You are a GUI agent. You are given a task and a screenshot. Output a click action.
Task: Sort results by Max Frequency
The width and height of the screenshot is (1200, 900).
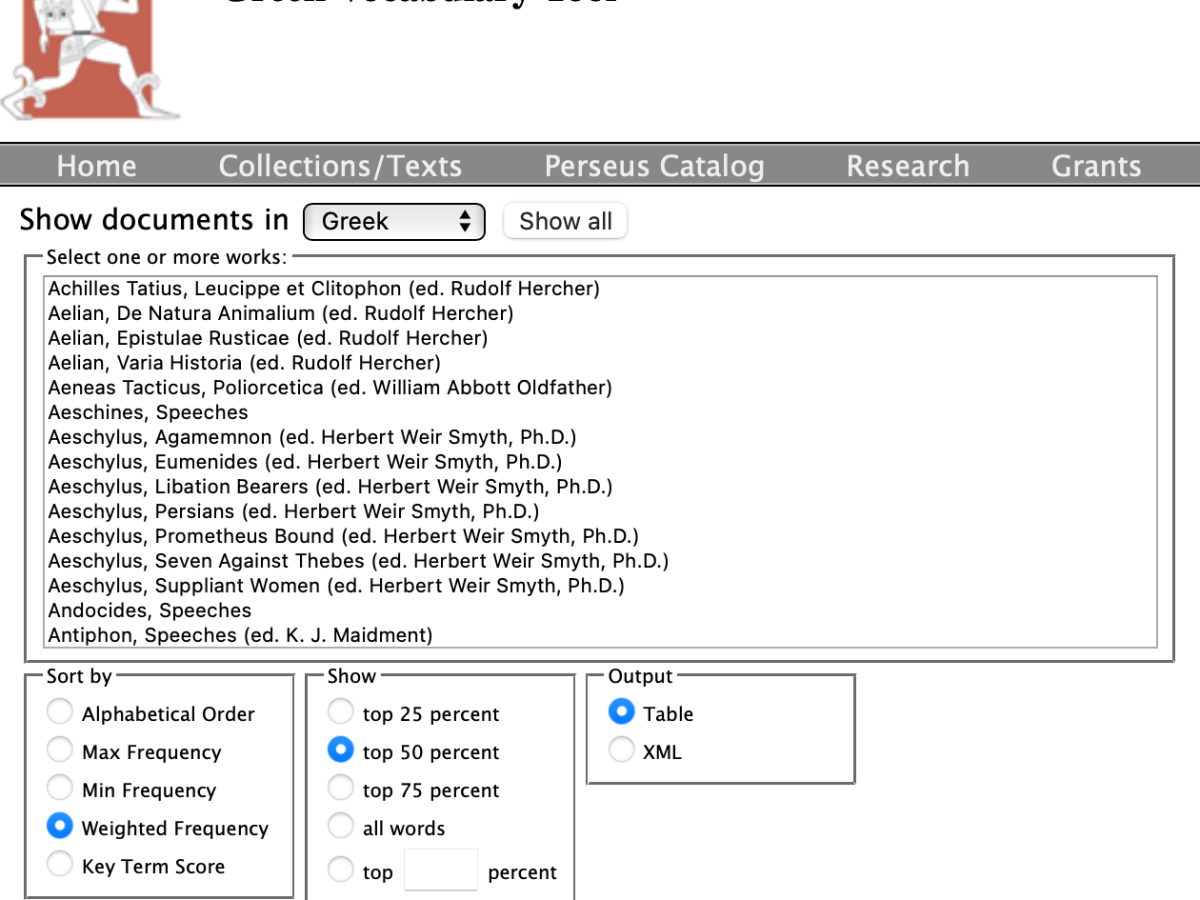[60, 751]
